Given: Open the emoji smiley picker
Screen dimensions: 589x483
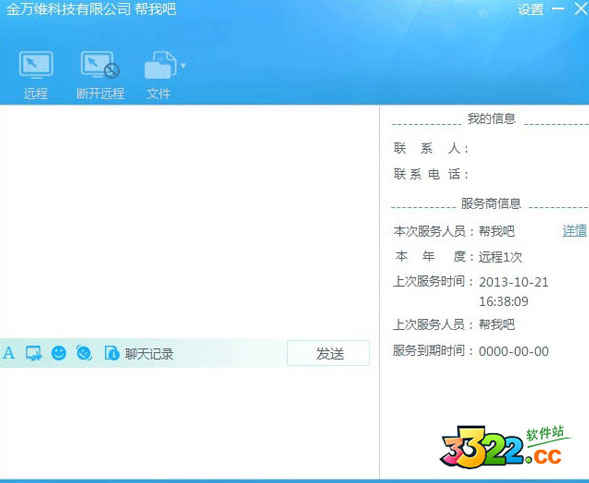Looking at the screenshot, I should [59, 353].
